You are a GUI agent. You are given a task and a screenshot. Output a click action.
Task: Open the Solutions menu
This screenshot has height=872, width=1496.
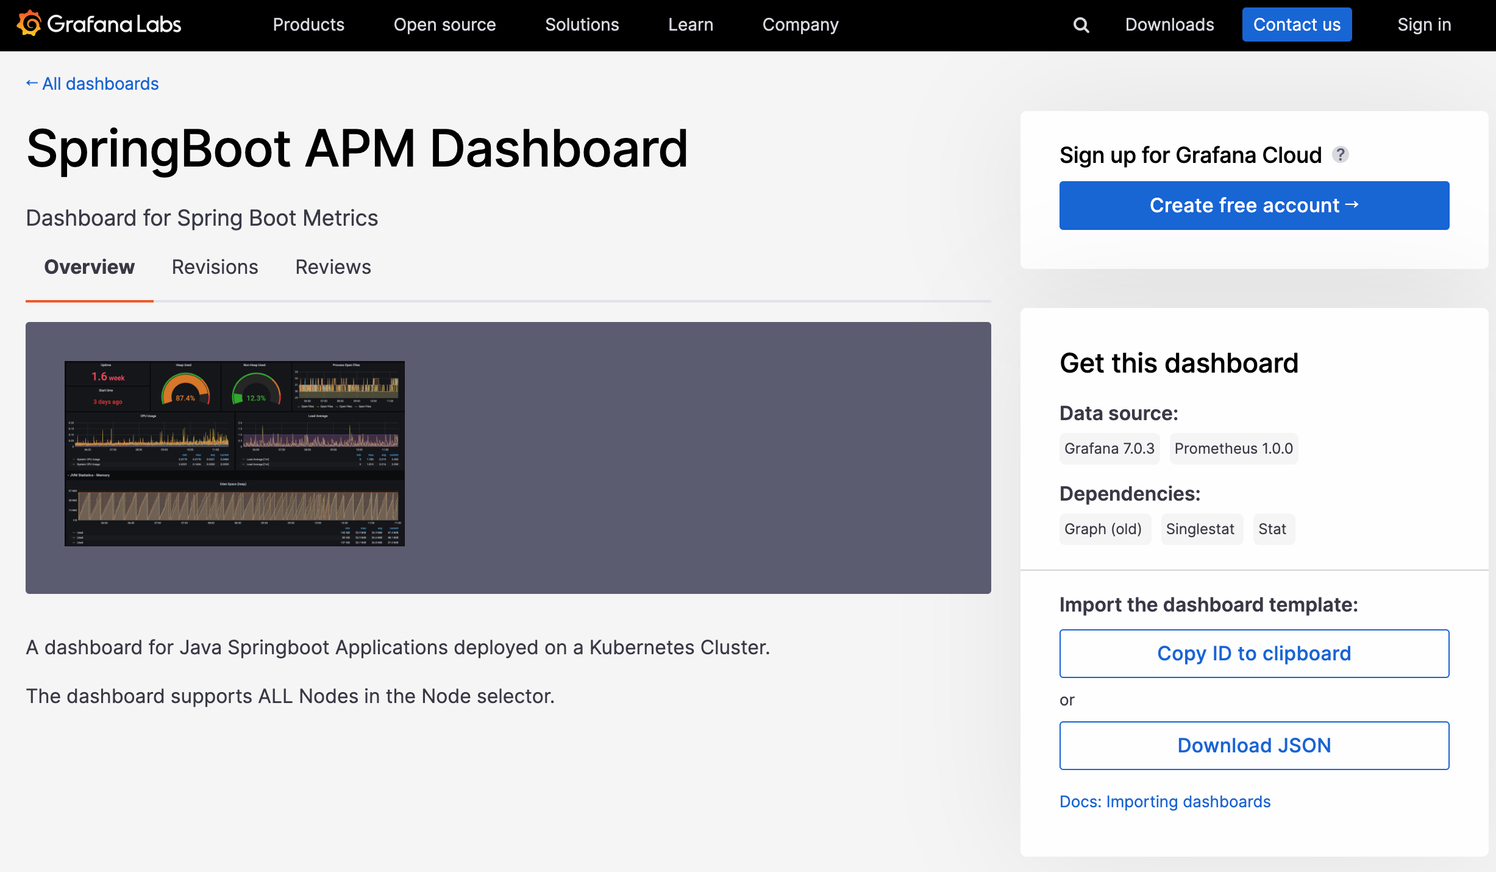(582, 25)
